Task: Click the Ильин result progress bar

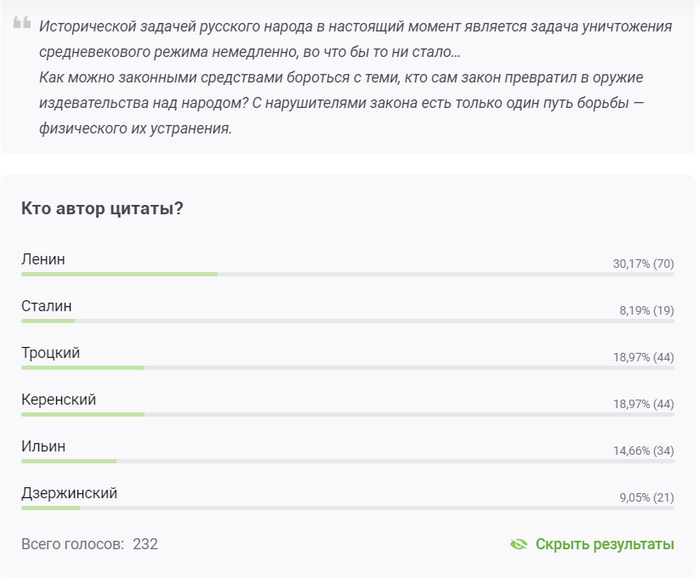Action: point(347,462)
